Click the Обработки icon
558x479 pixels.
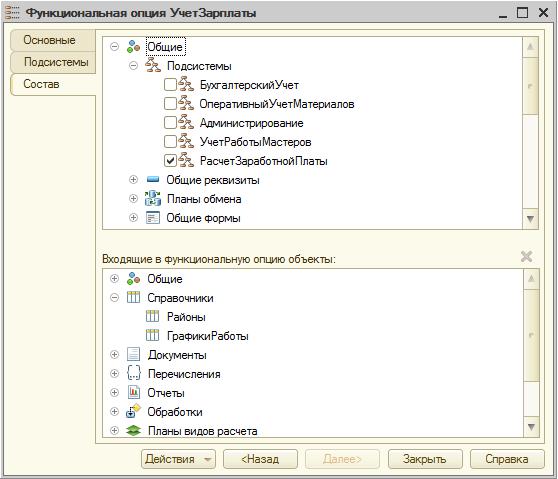coord(133,411)
